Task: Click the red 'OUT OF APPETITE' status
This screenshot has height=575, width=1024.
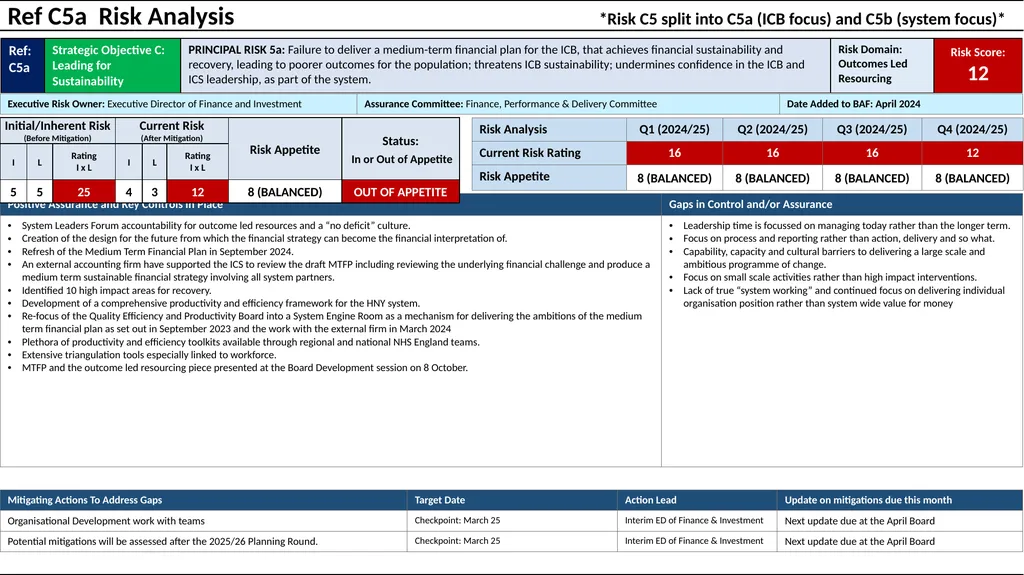Action: pos(400,192)
